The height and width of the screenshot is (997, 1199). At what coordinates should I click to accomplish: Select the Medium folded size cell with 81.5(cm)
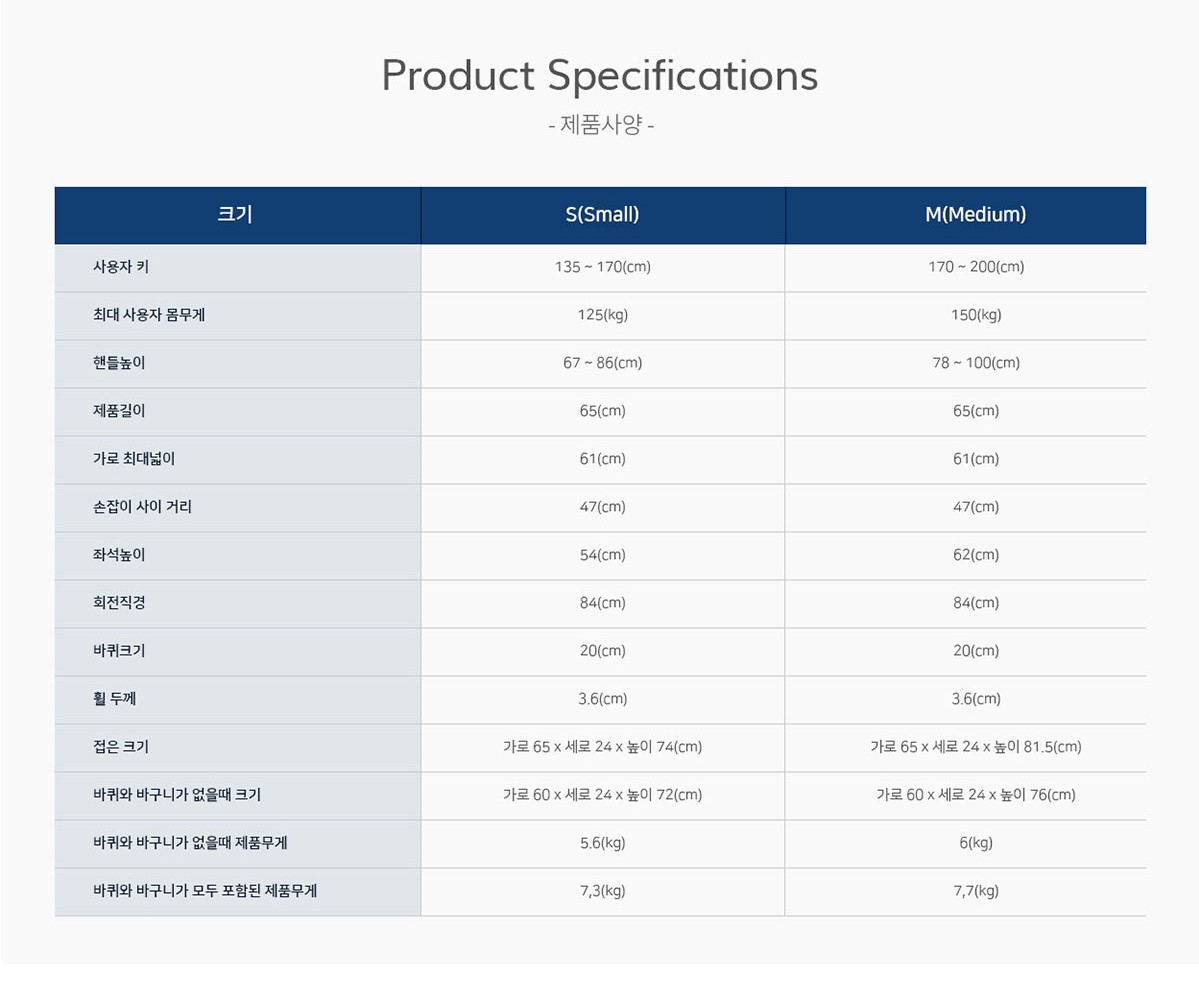coord(975,747)
